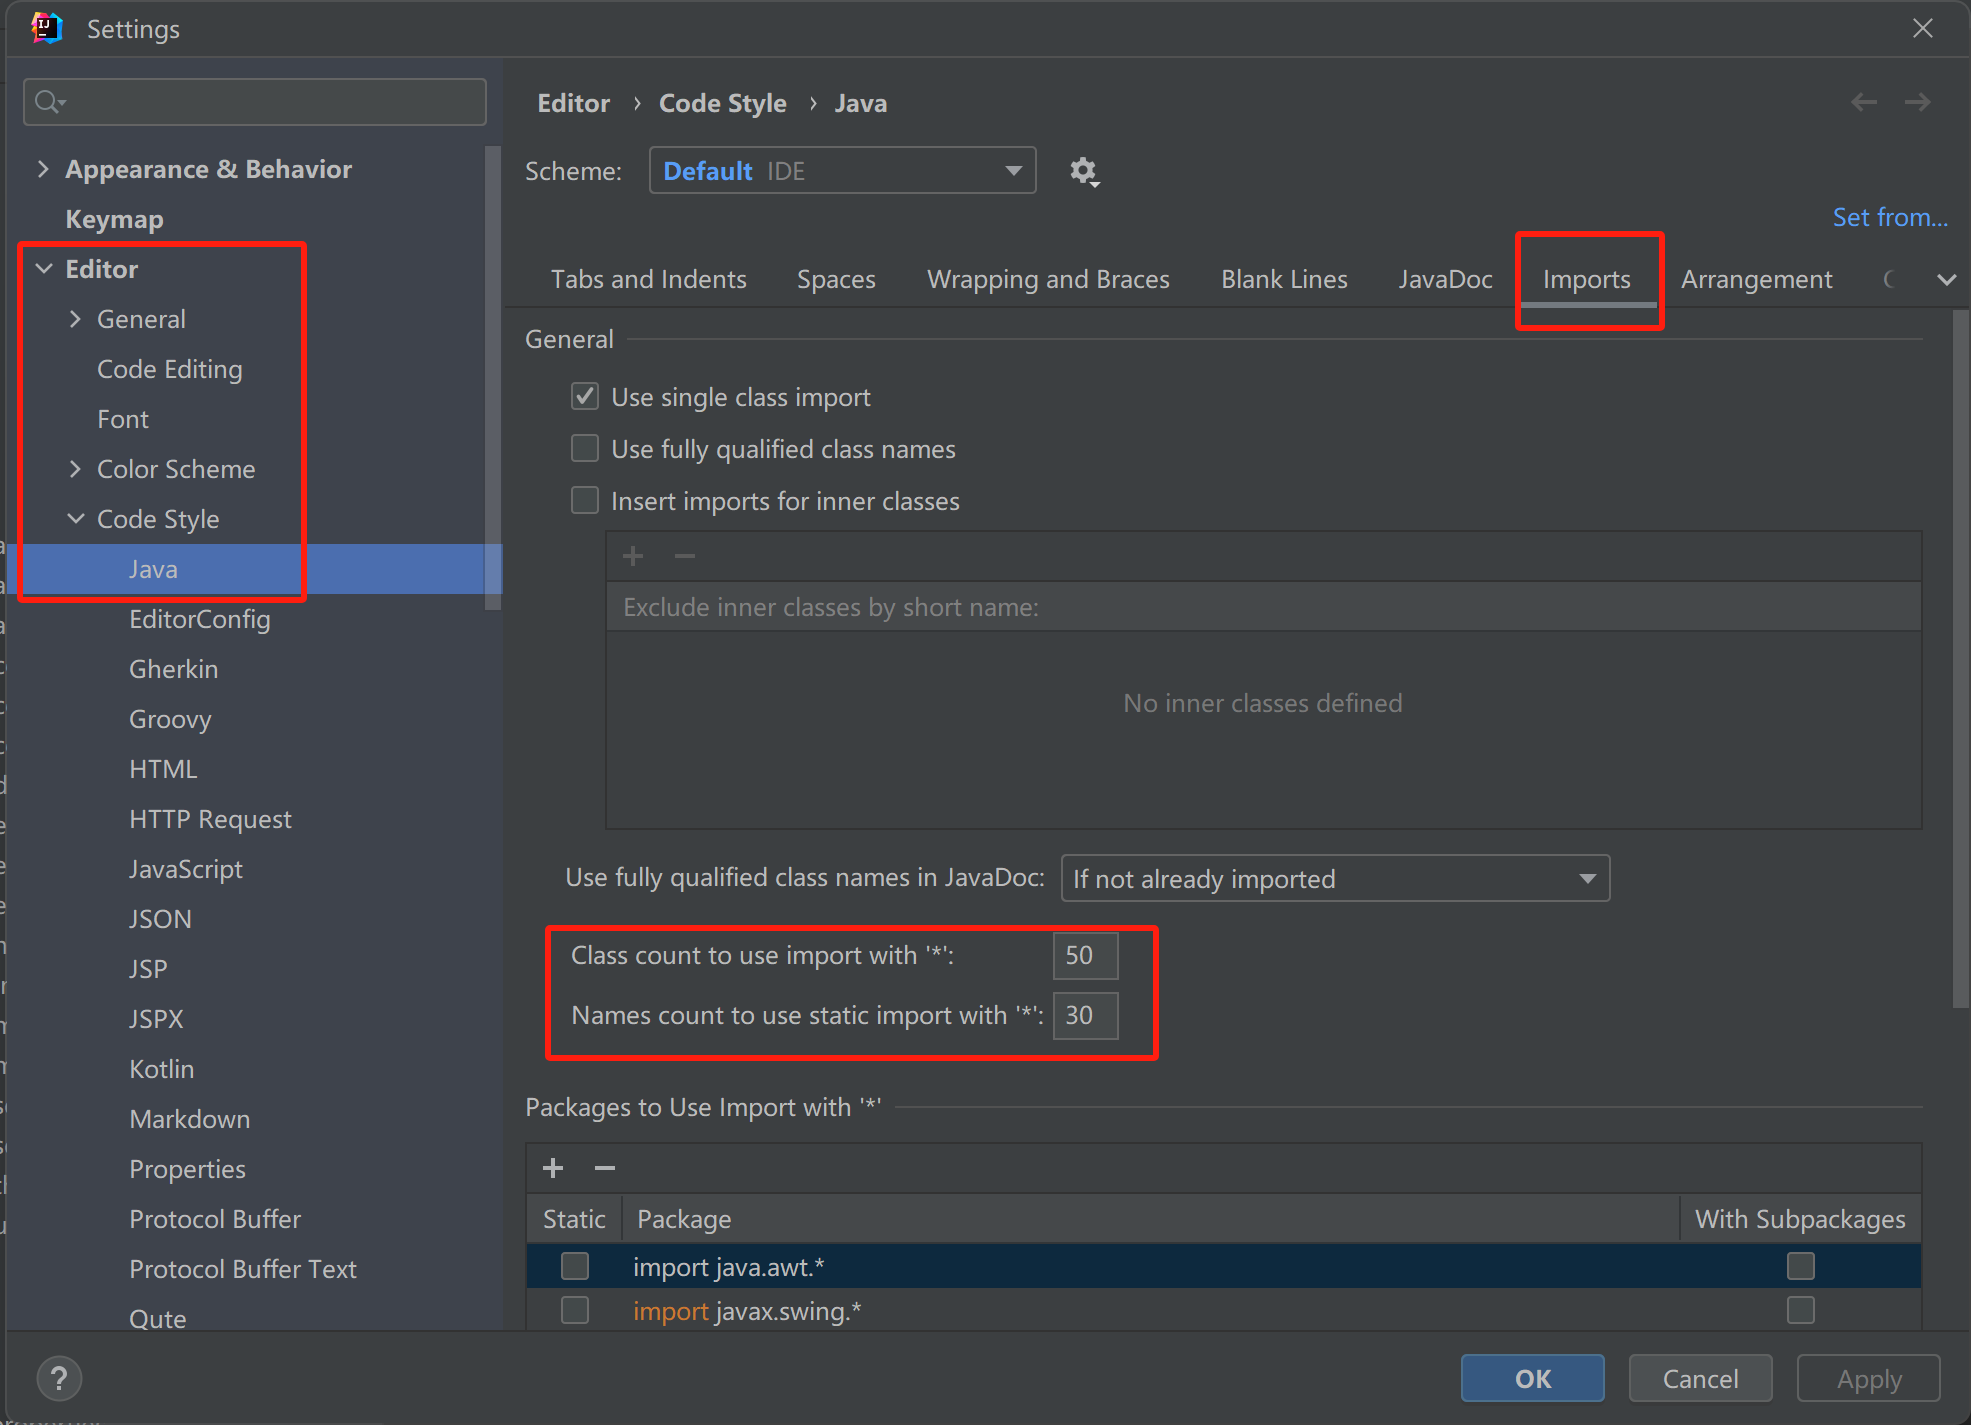Image resolution: width=1971 pixels, height=1425 pixels.
Task: Click Editor in the breadcrumb
Action: pos(574,104)
